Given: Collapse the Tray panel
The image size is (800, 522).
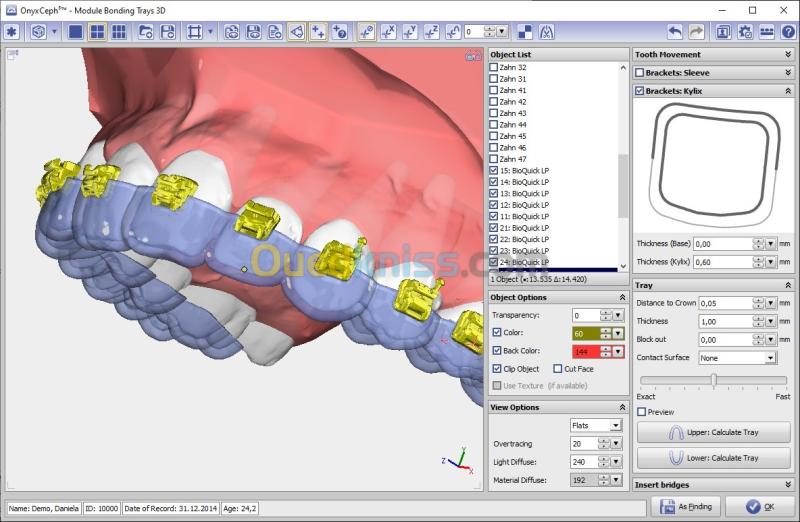Looking at the screenshot, I should (788, 285).
